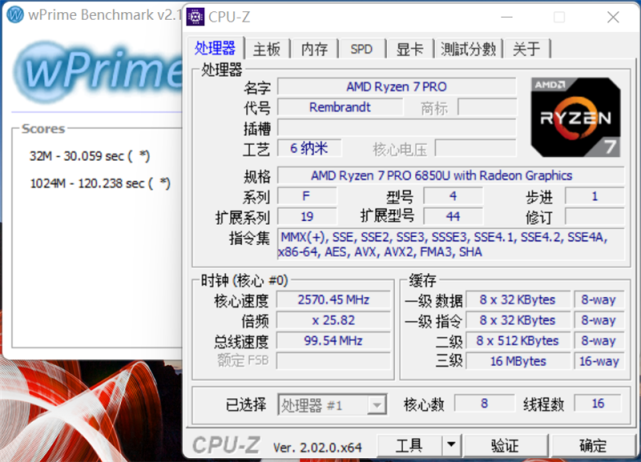Click the 验证 button

coord(505,445)
